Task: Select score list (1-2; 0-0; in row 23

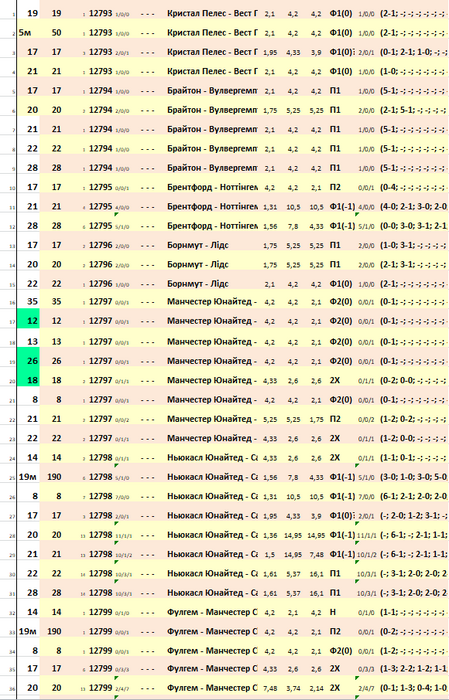Action: click(413, 438)
